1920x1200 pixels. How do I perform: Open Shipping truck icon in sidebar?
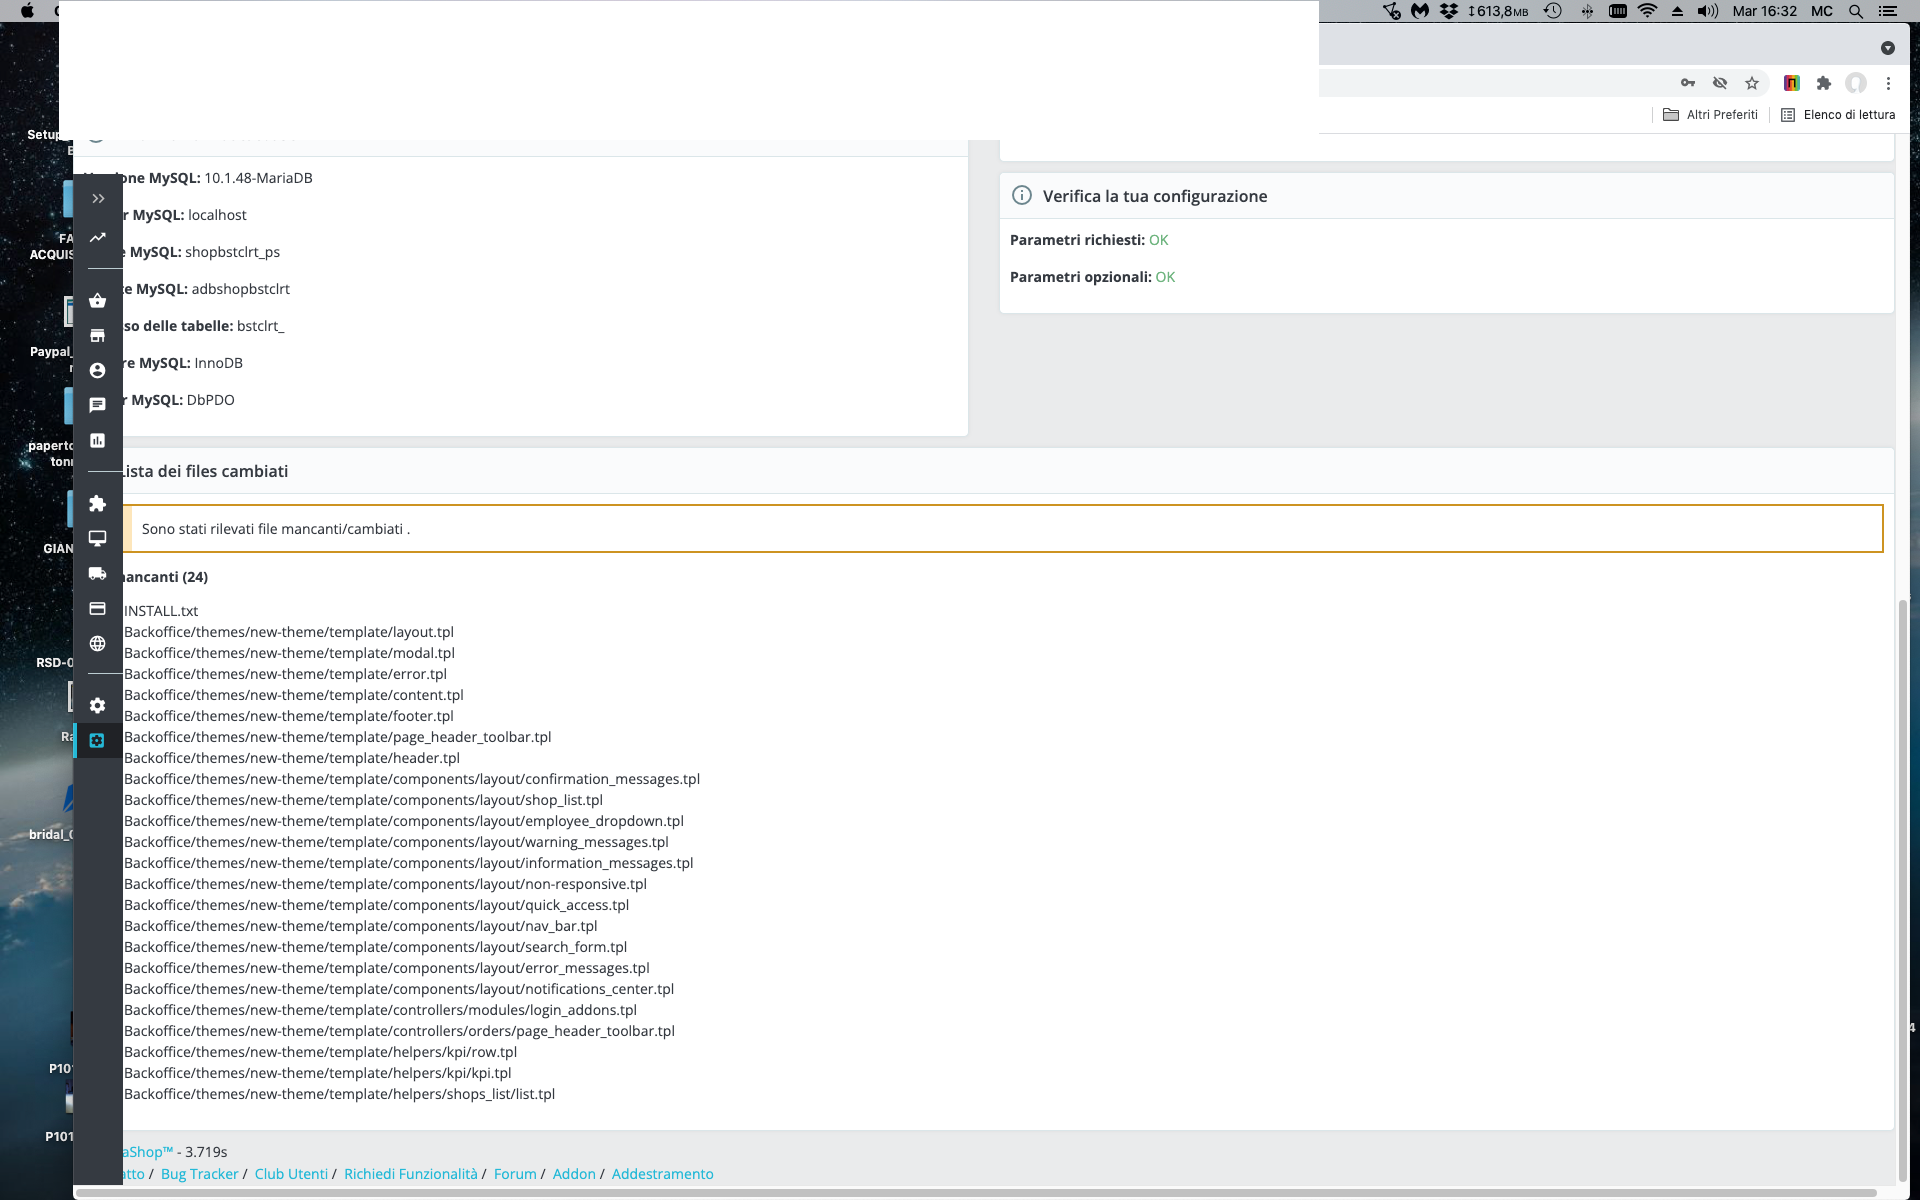(x=98, y=574)
